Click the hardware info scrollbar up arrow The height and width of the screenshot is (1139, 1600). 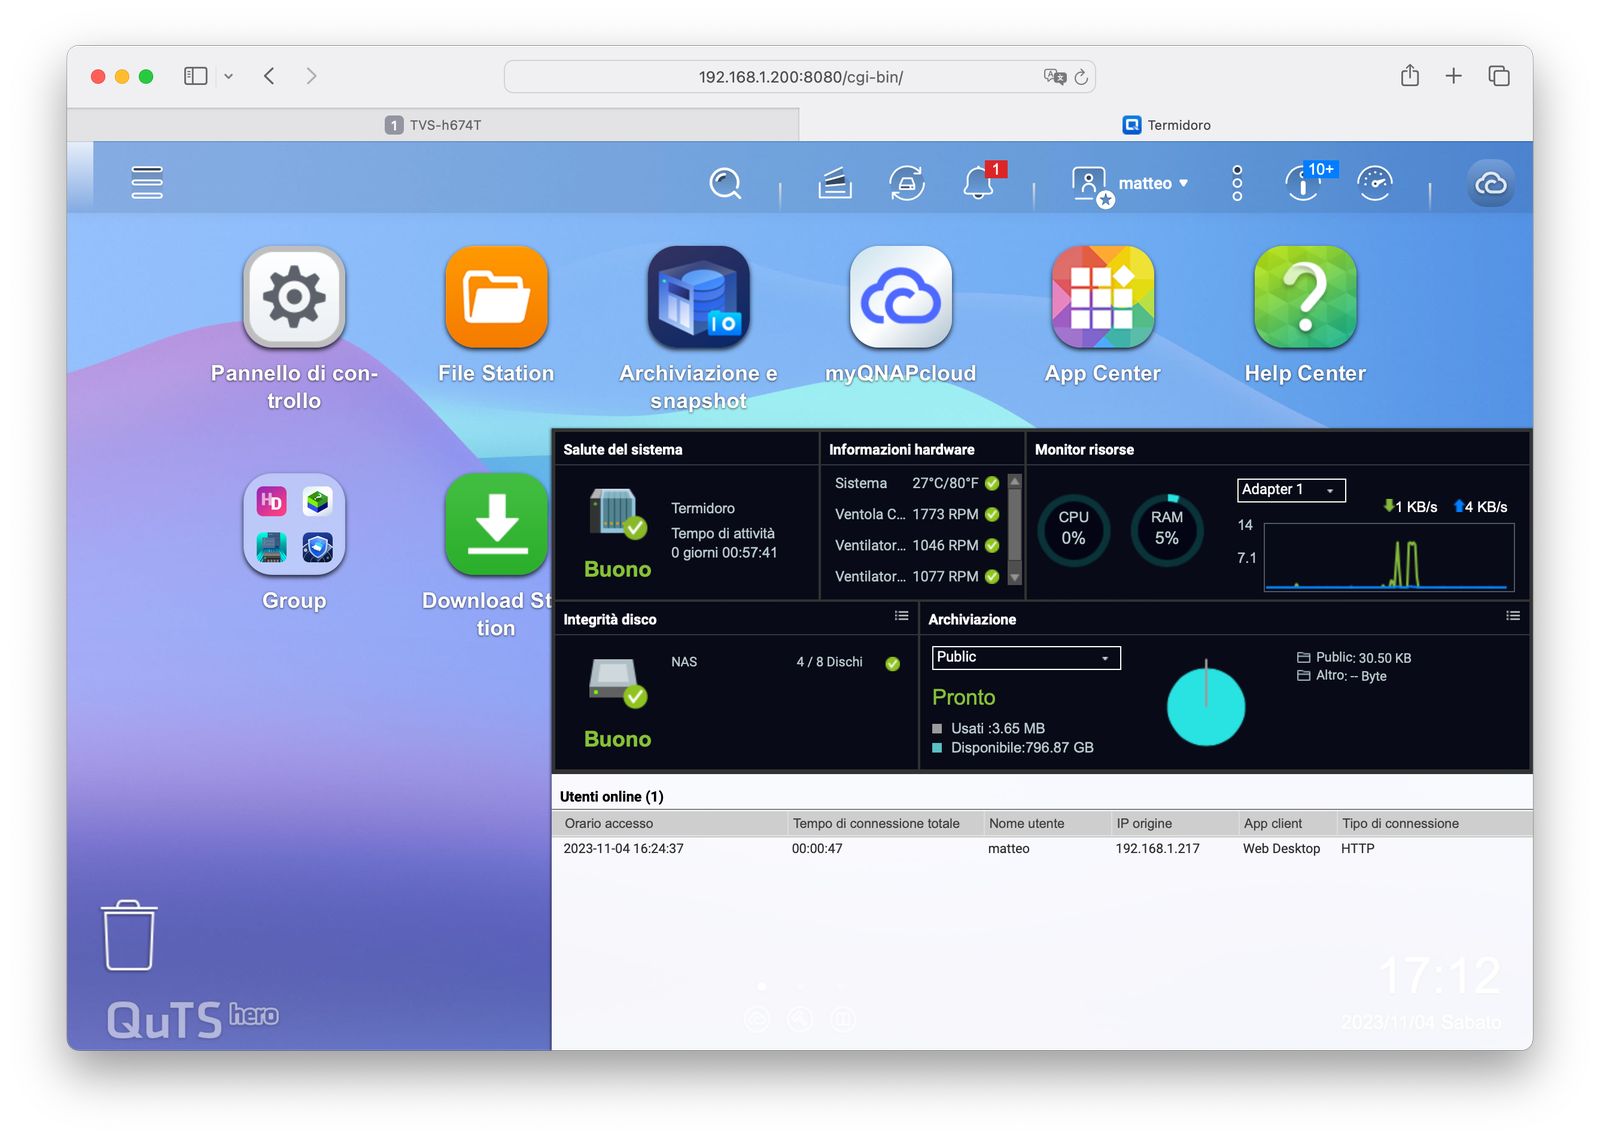click(1015, 481)
